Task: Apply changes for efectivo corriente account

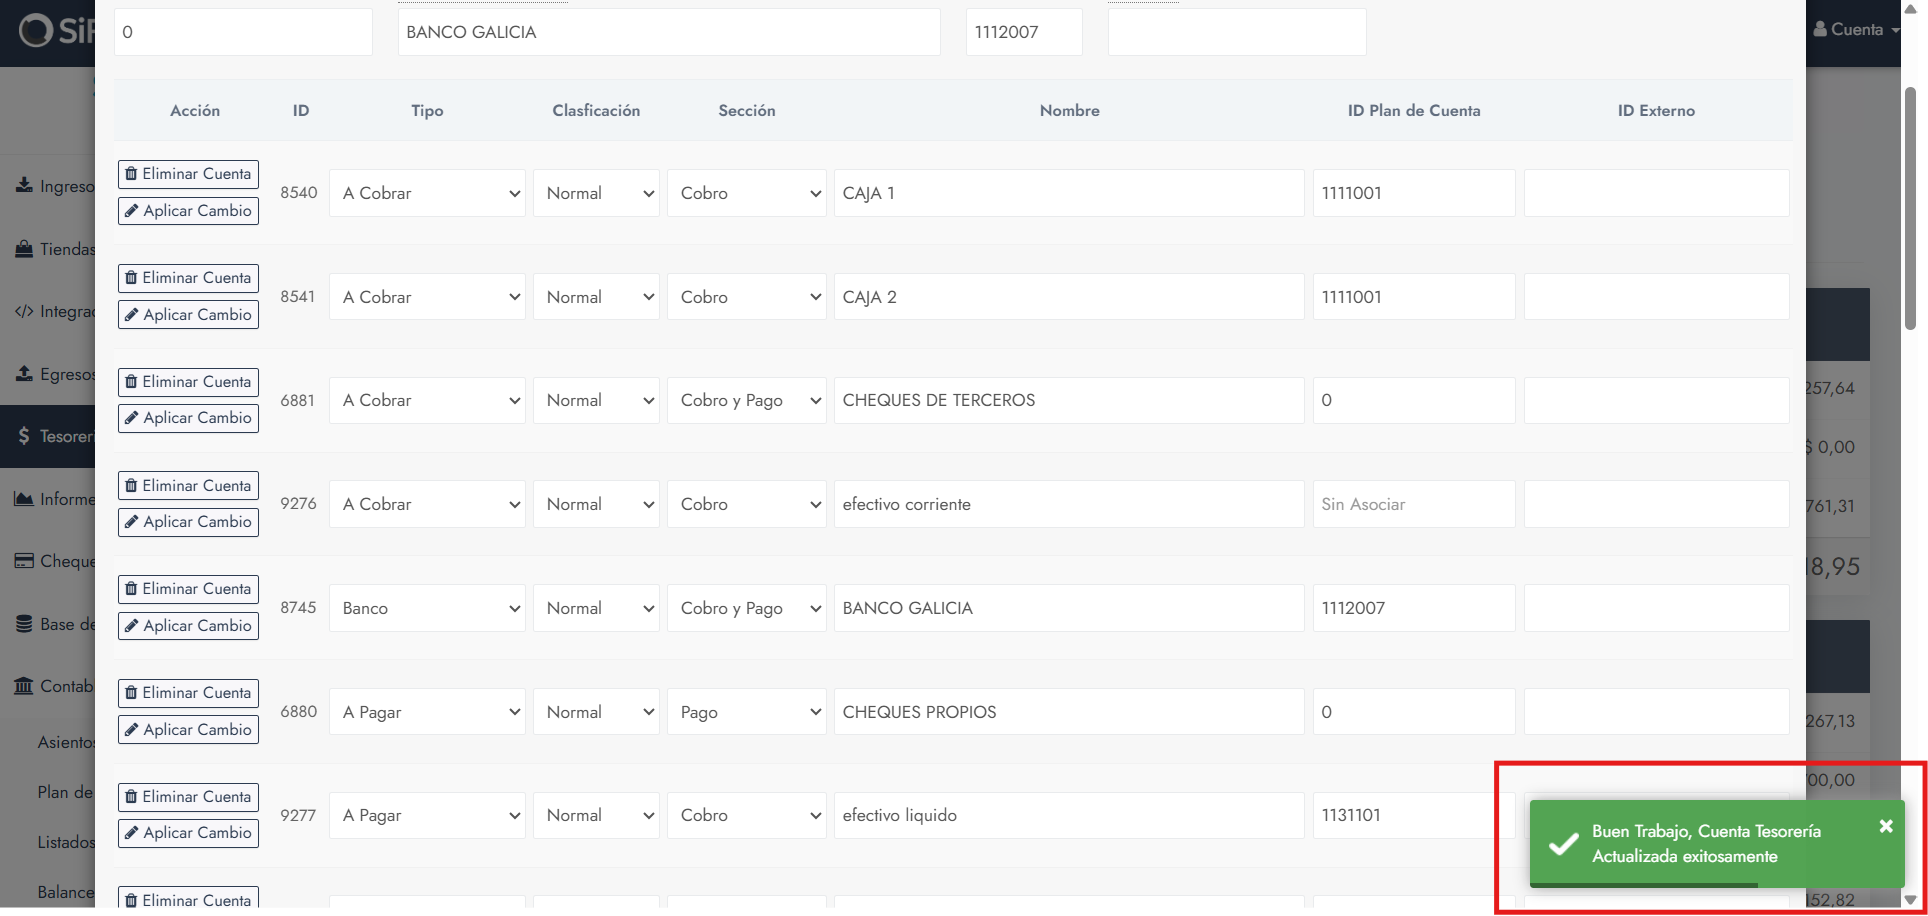Action: (x=188, y=522)
